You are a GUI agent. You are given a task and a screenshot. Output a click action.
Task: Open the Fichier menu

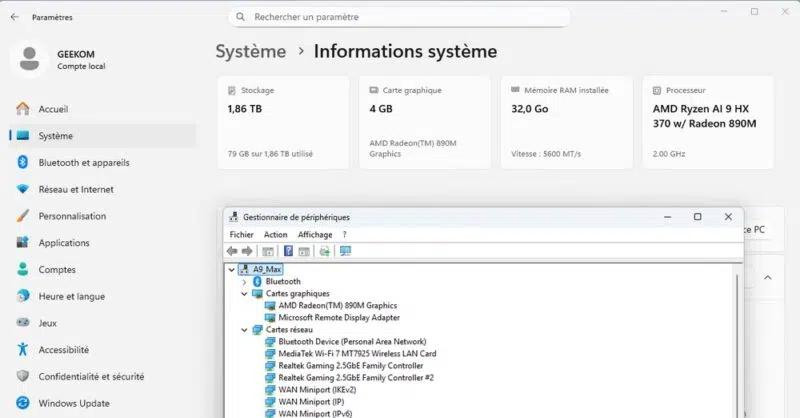coord(241,234)
